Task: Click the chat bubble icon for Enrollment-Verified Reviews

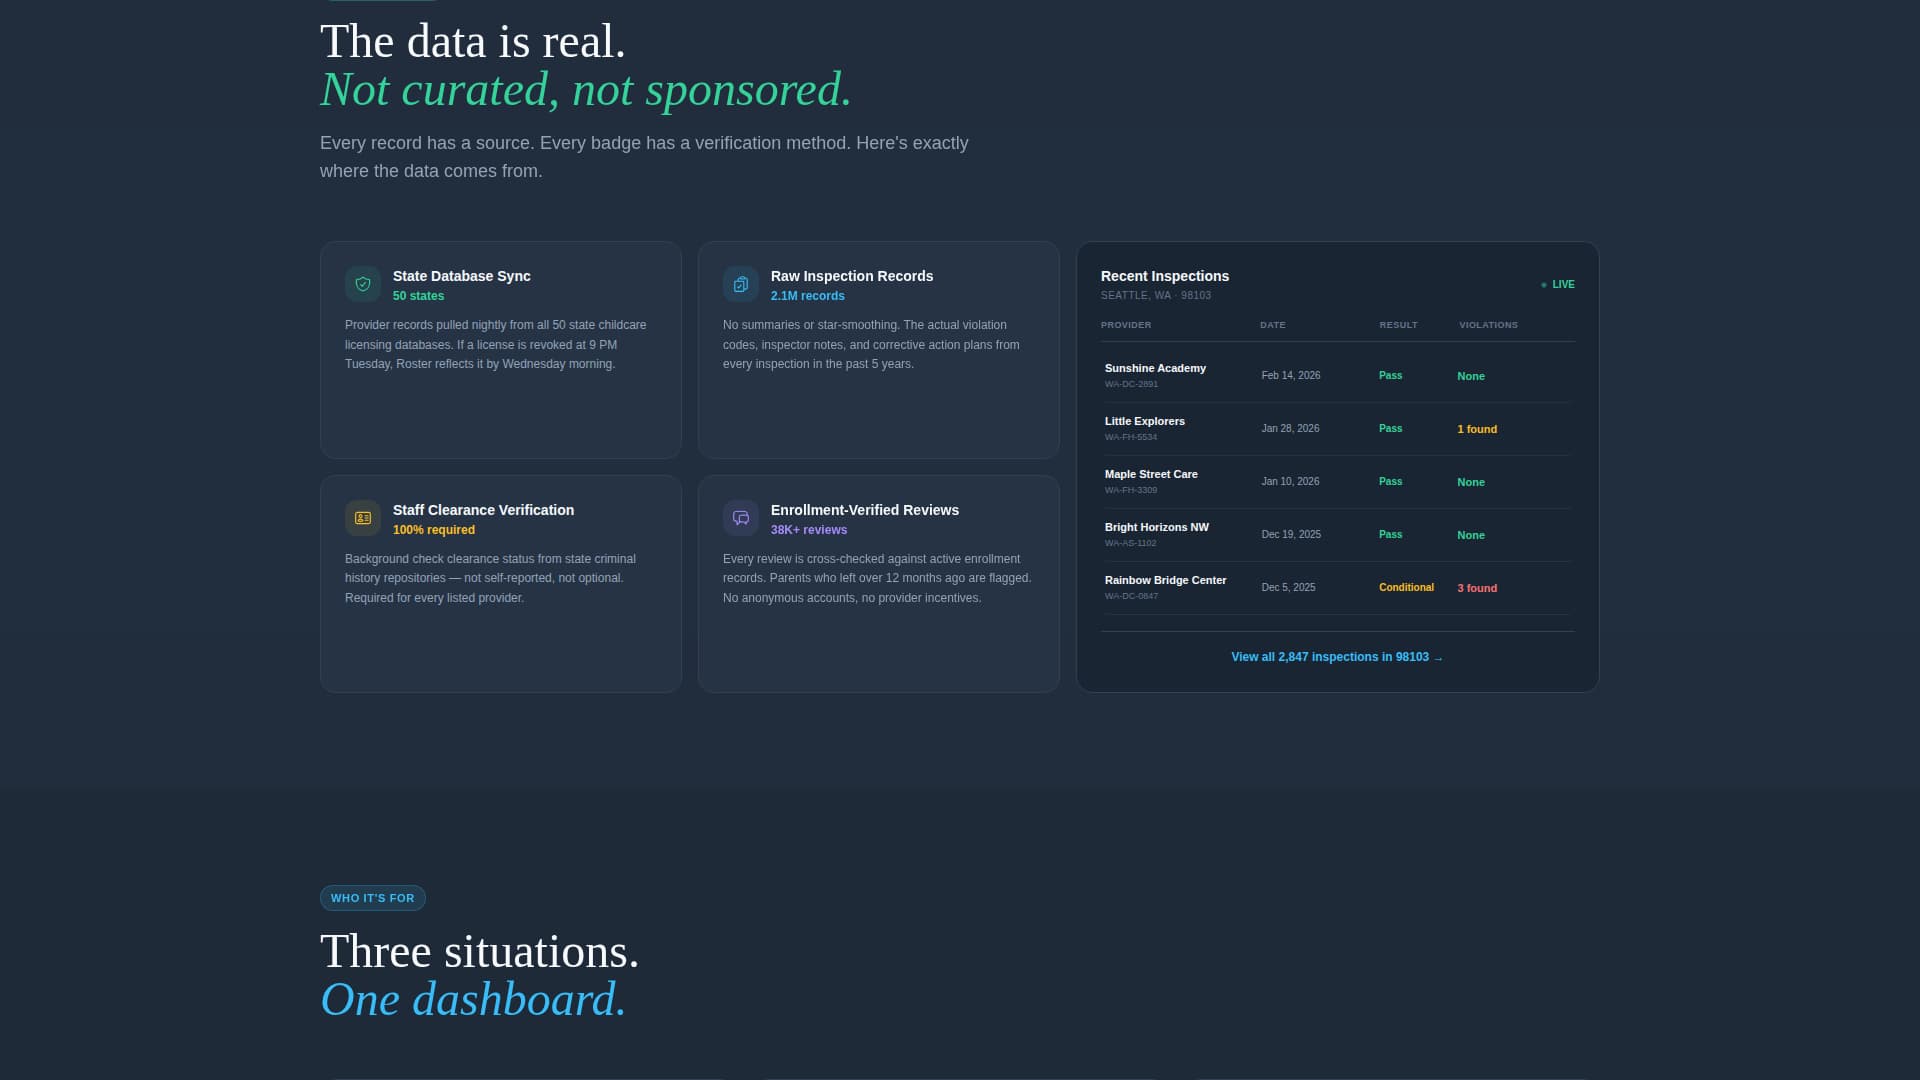Action: pos(741,518)
